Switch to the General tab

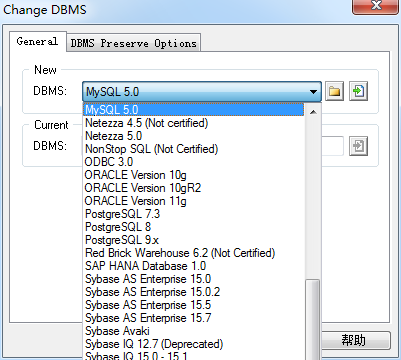(37, 41)
